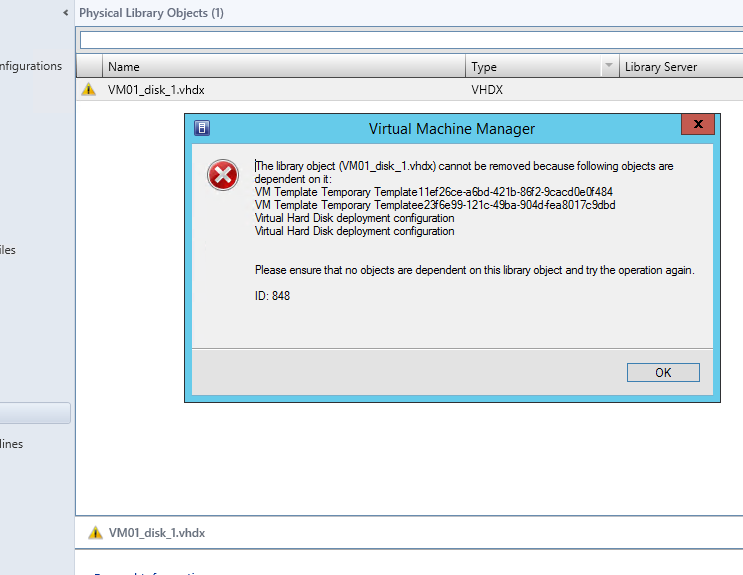Close the Virtual Machine Manager dialog
This screenshot has height=575, width=743.
click(697, 126)
